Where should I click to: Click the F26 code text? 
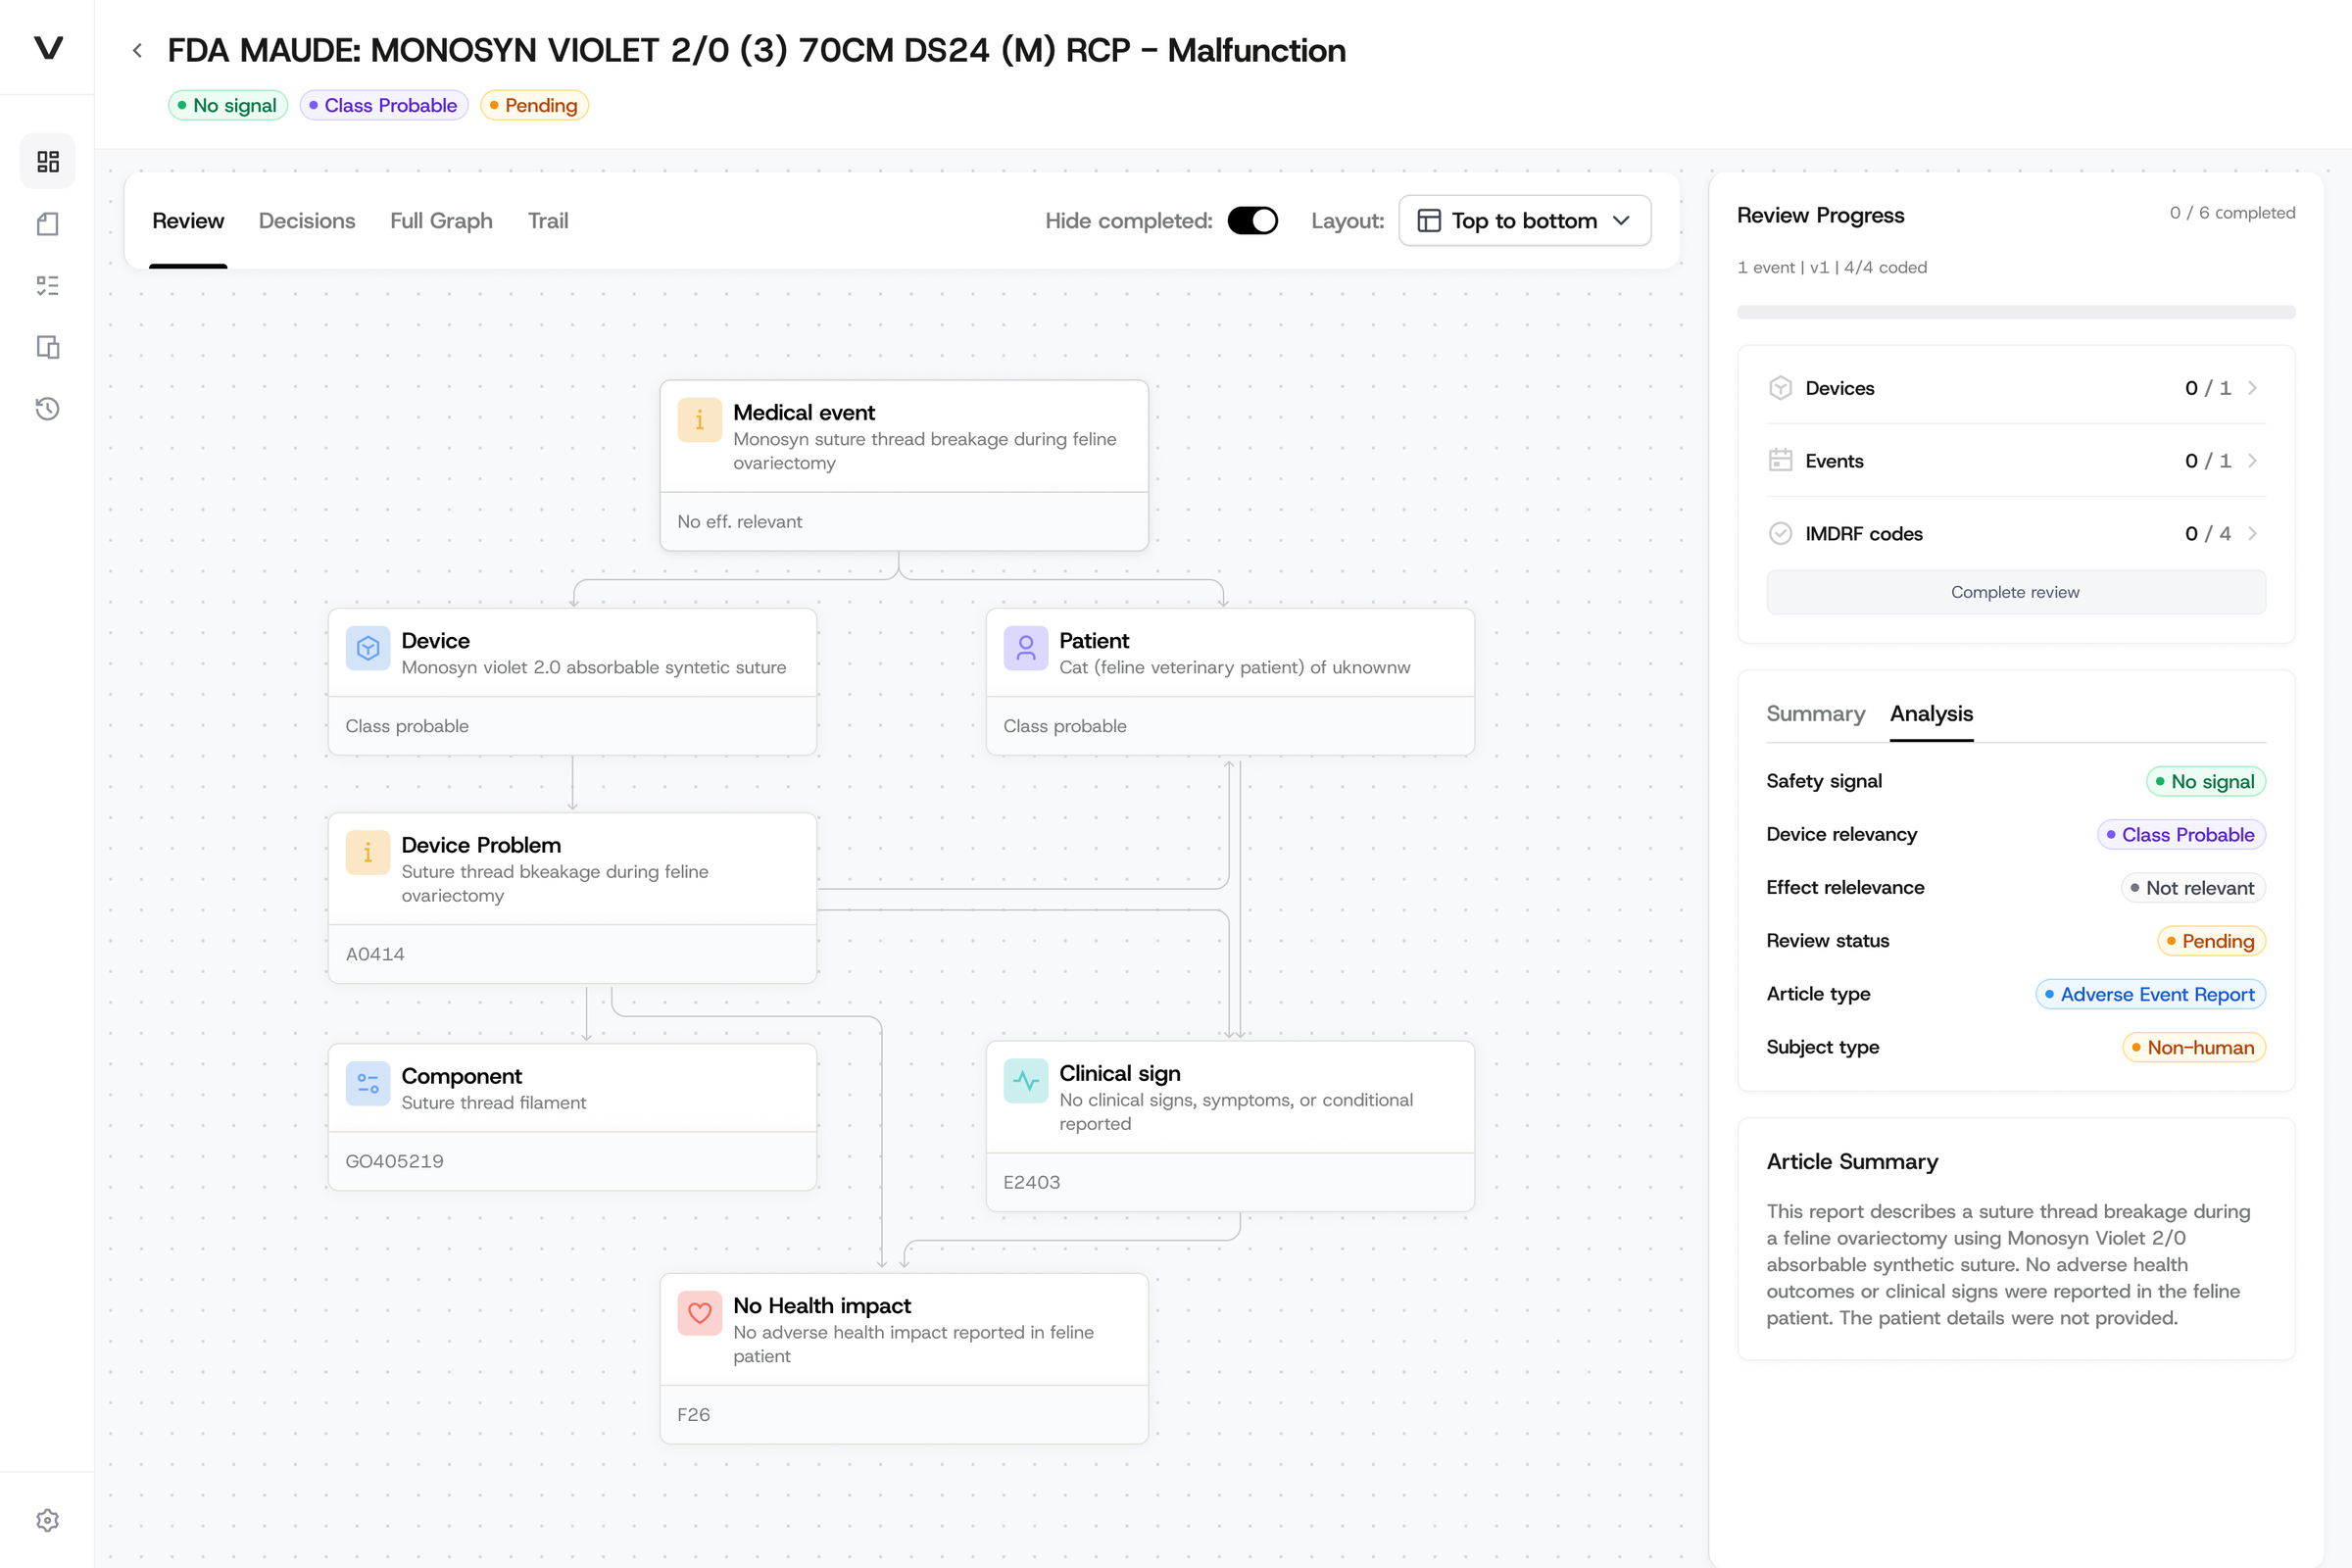(x=693, y=1414)
